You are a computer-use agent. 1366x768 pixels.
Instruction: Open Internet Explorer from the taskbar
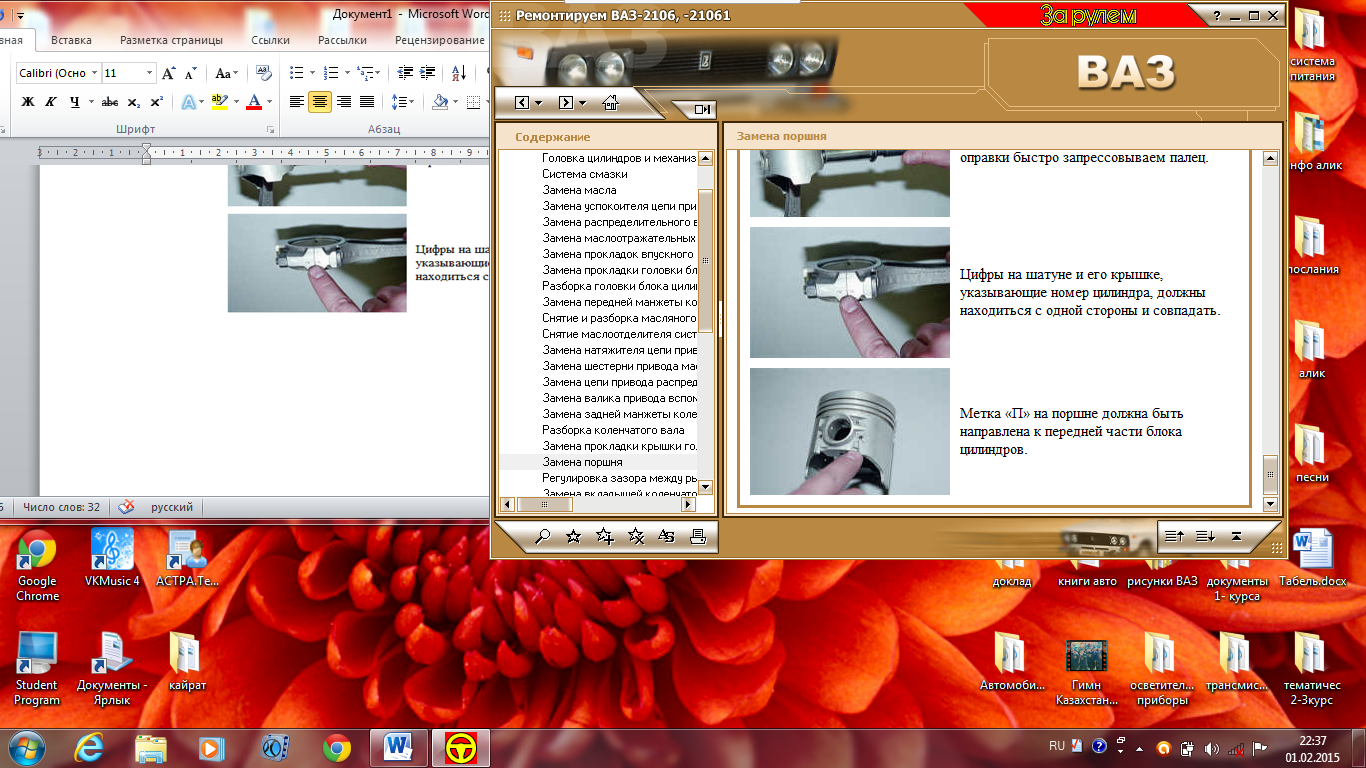[x=91, y=747]
